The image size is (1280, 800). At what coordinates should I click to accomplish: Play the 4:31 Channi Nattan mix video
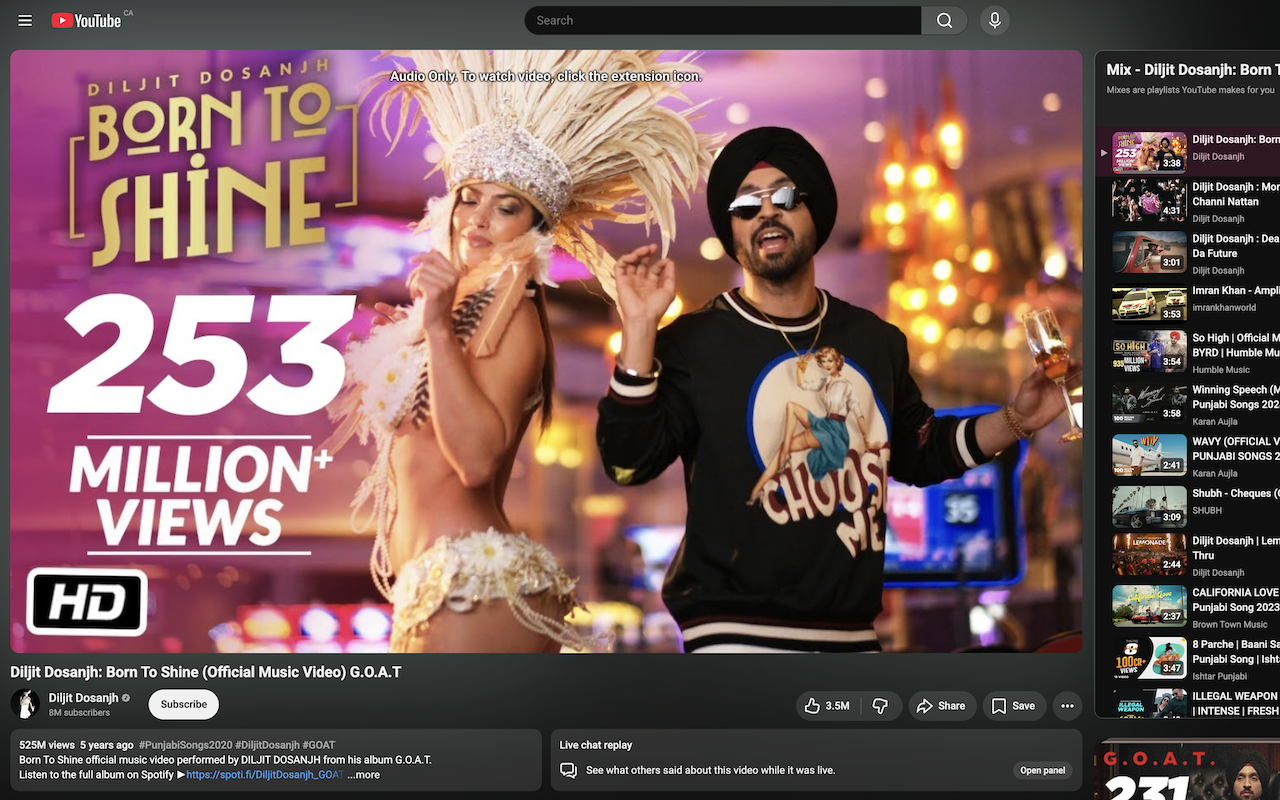point(1149,200)
